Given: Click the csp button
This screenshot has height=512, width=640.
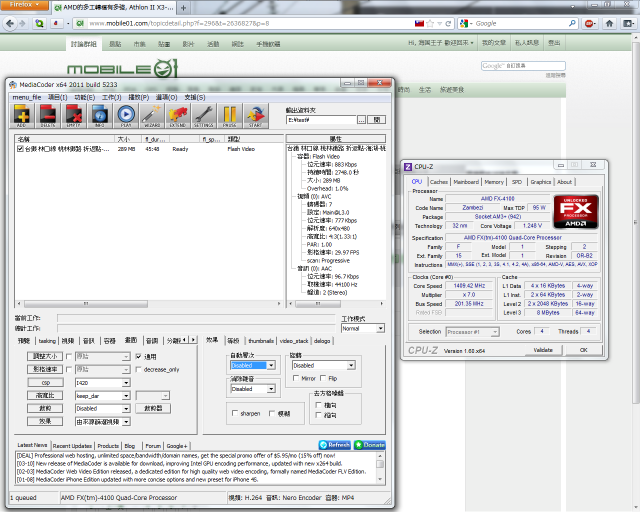Looking at the screenshot, I should (x=46, y=383).
